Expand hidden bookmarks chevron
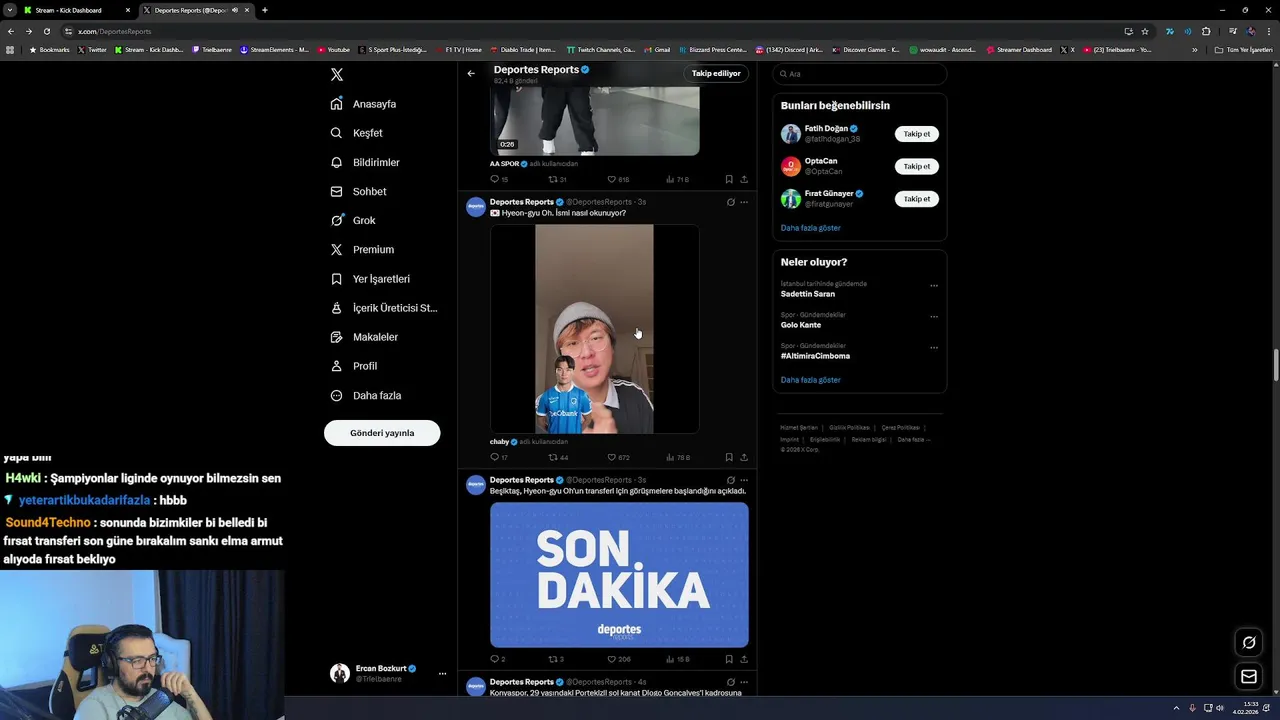 (x=1194, y=49)
